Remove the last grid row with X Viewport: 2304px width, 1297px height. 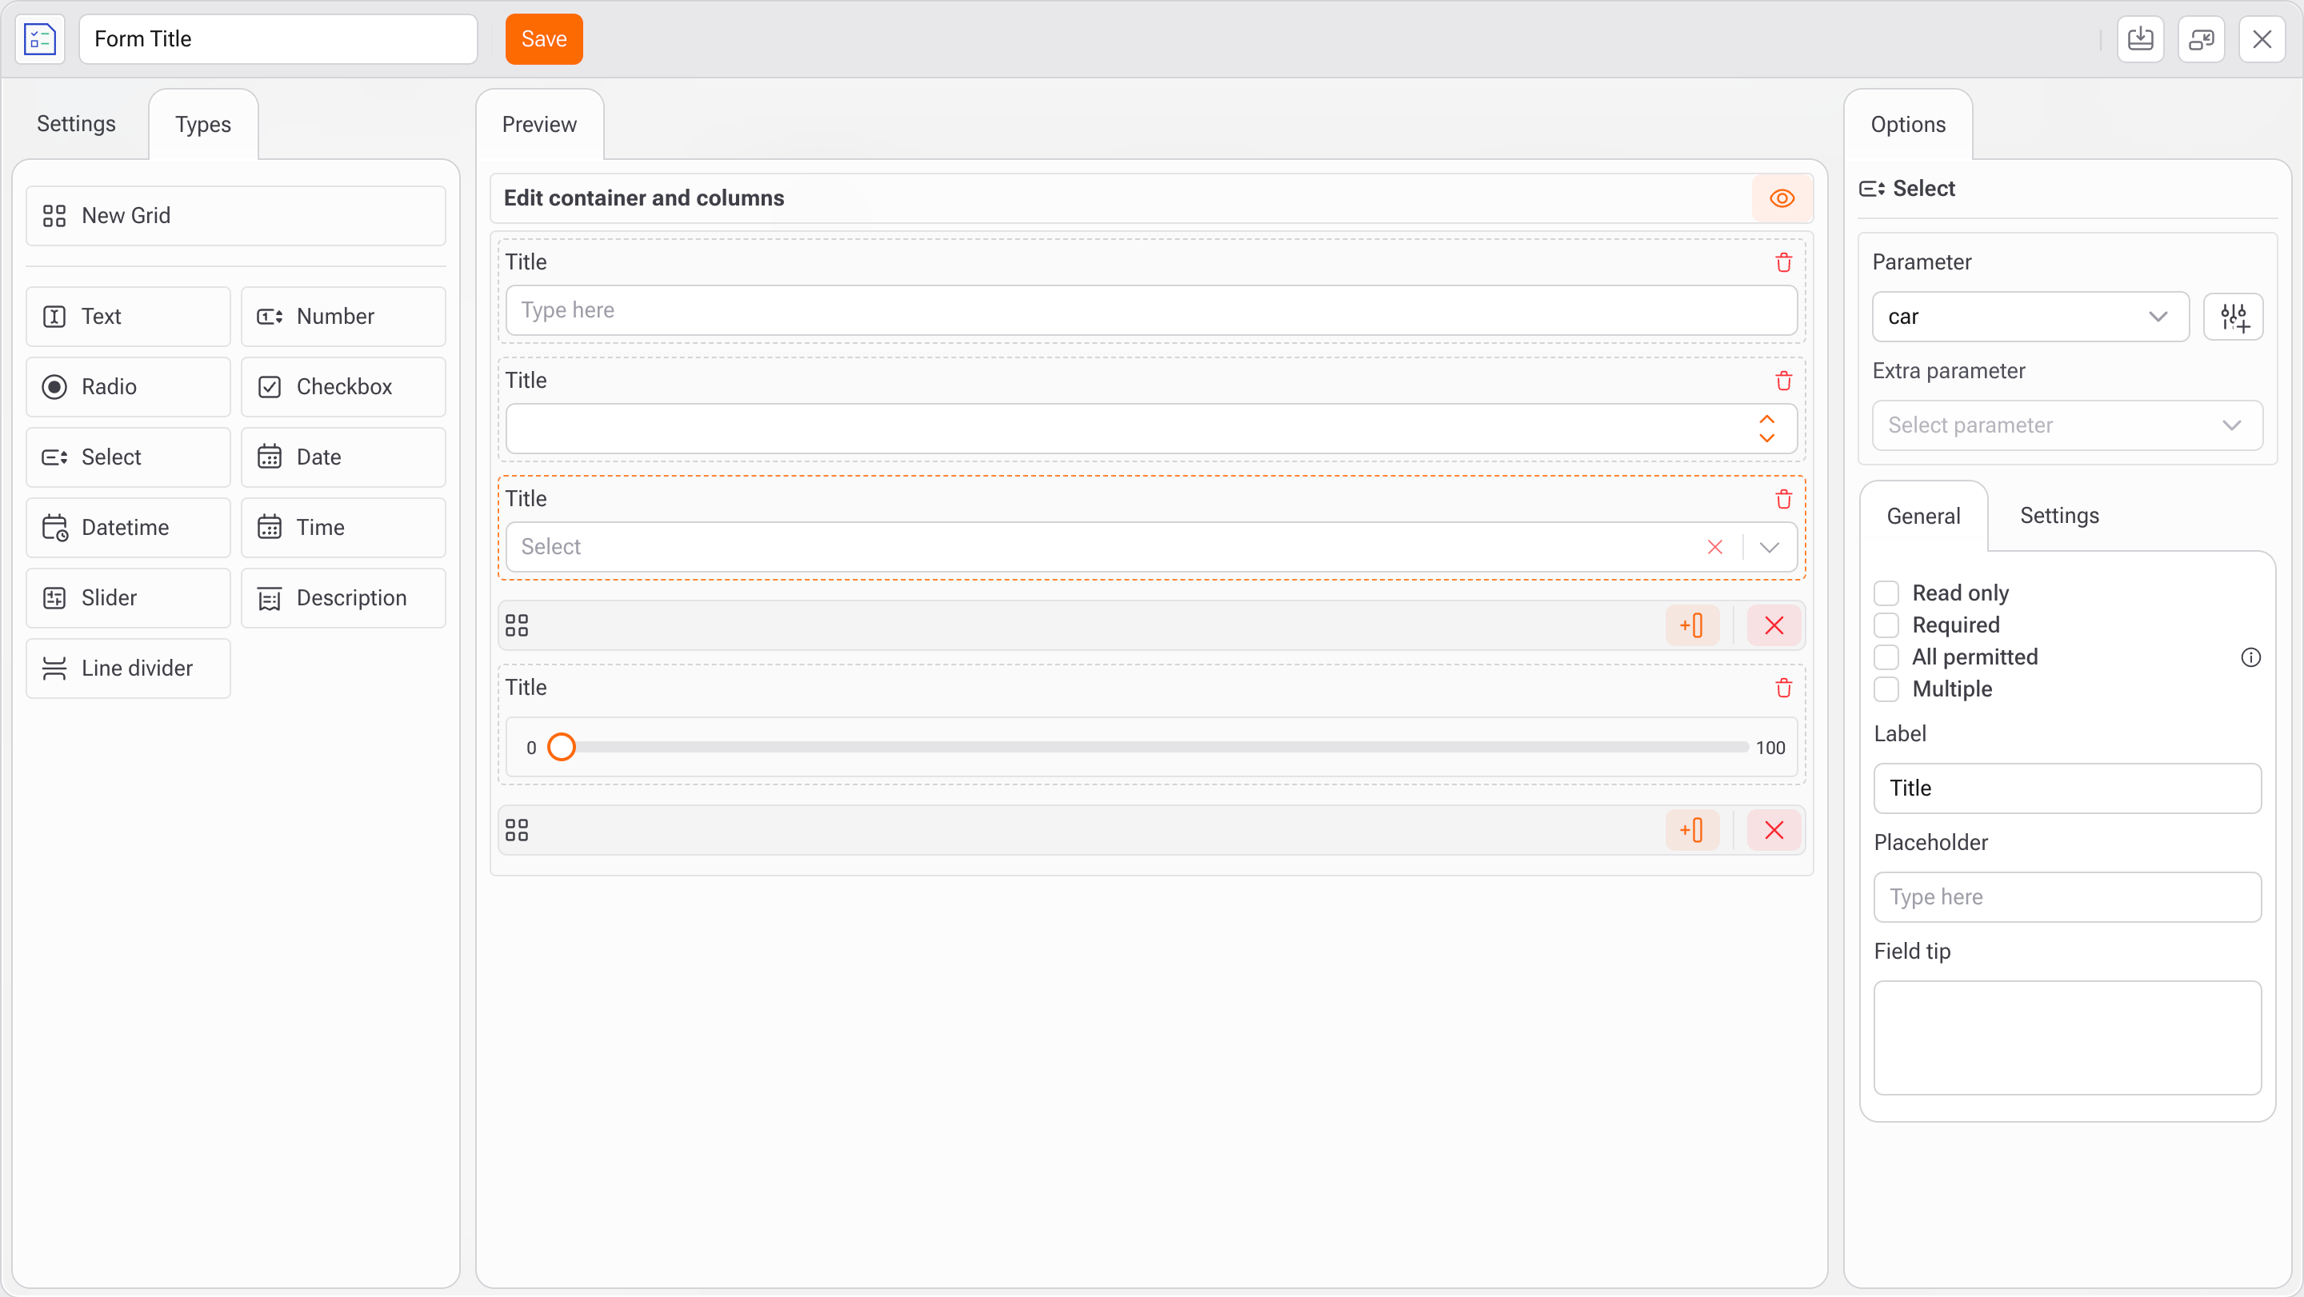pos(1774,830)
